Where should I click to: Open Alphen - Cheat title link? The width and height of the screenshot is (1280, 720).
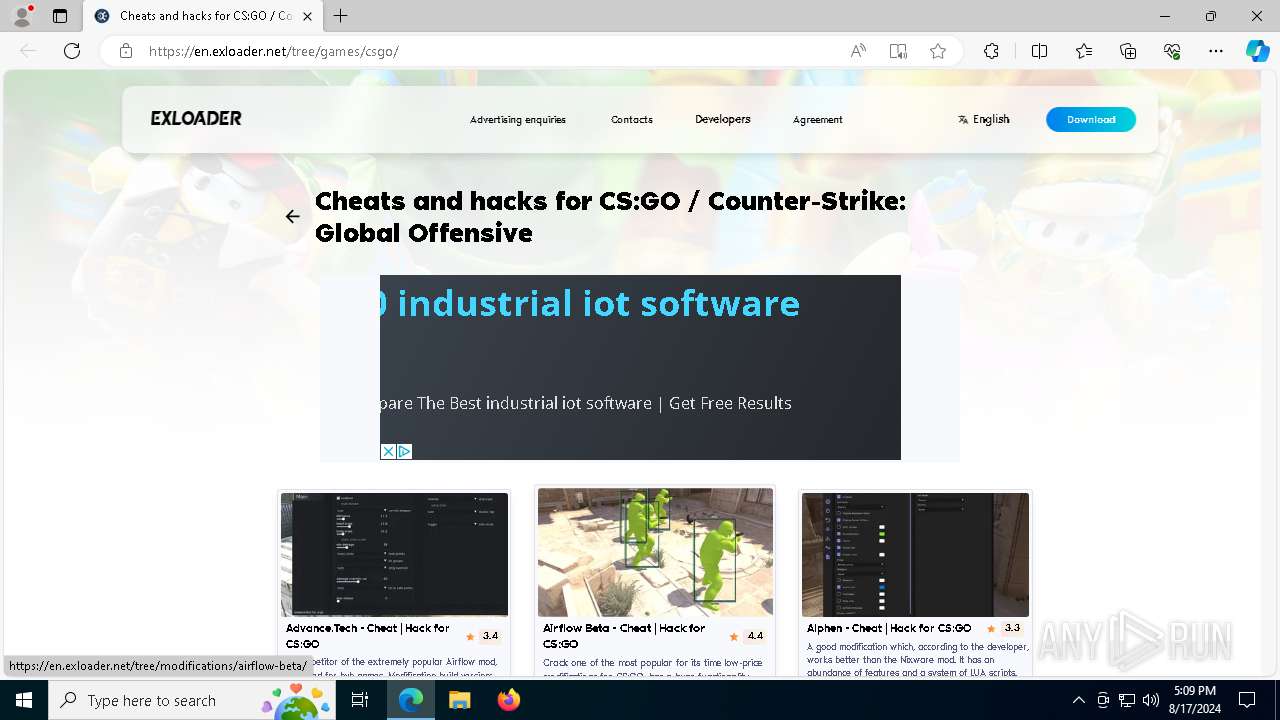(x=889, y=628)
